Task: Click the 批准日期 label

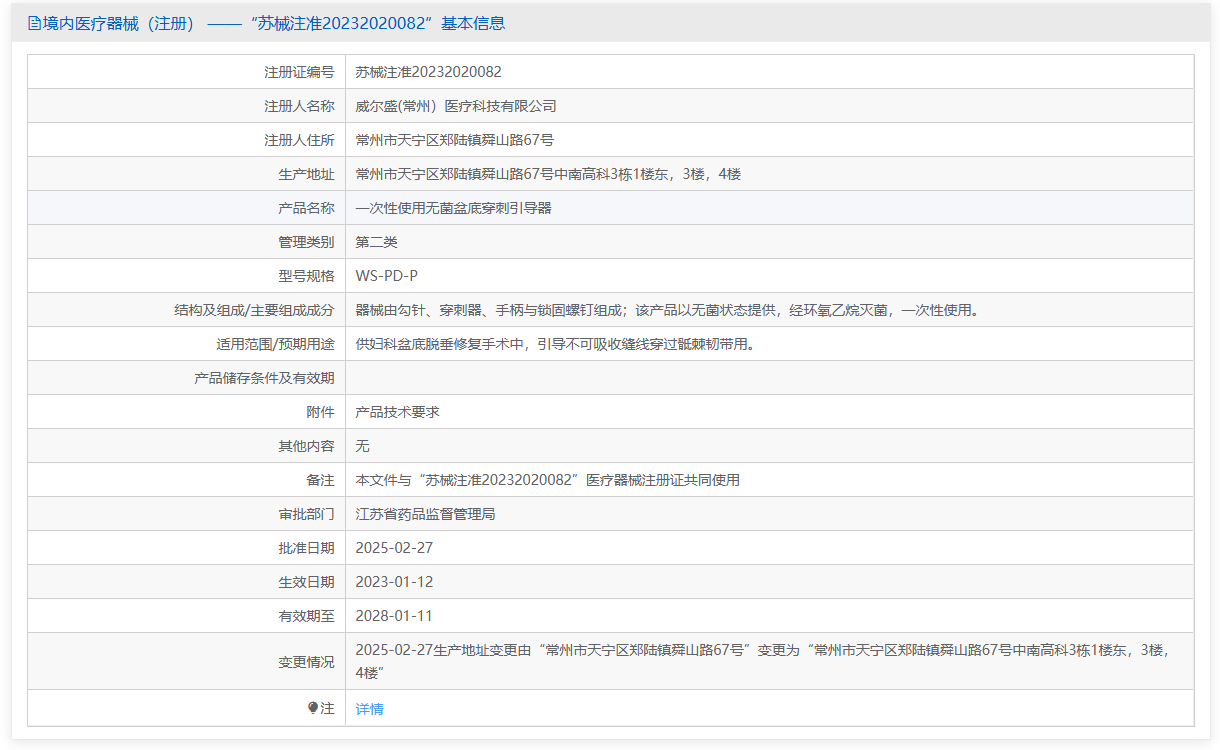Action: [x=306, y=548]
